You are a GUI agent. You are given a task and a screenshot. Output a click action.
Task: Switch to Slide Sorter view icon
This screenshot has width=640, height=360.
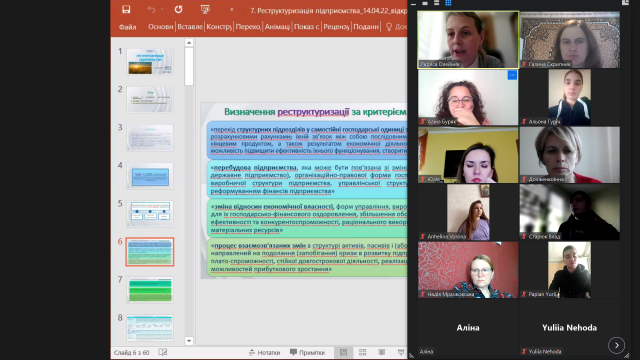[362, 352]
